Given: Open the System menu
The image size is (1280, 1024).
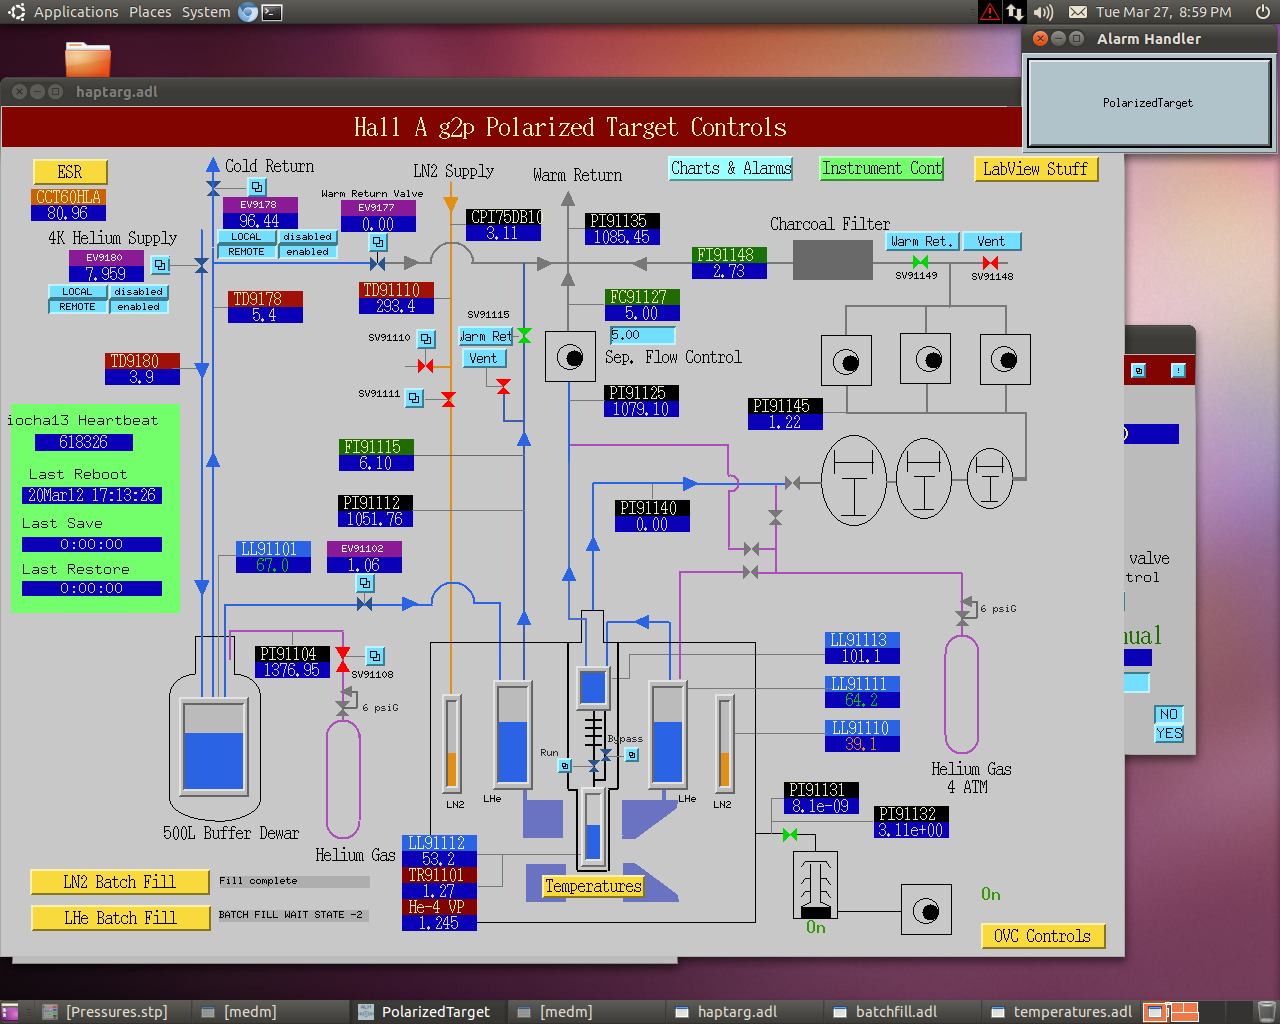Looking at the screenshot, I should pyautogui.click(x=206, y=12).
